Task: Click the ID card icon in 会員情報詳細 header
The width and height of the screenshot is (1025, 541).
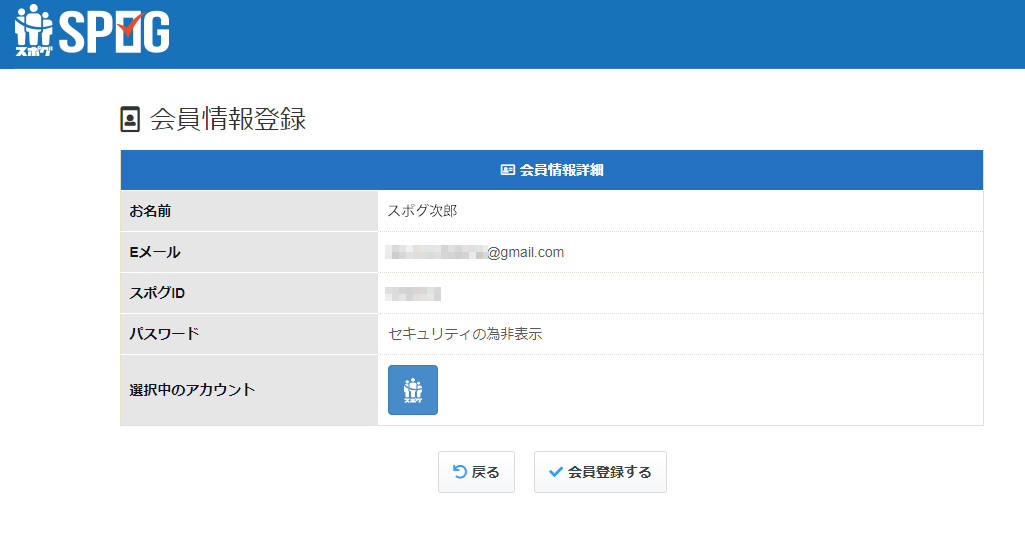Action: click(507, 170)
